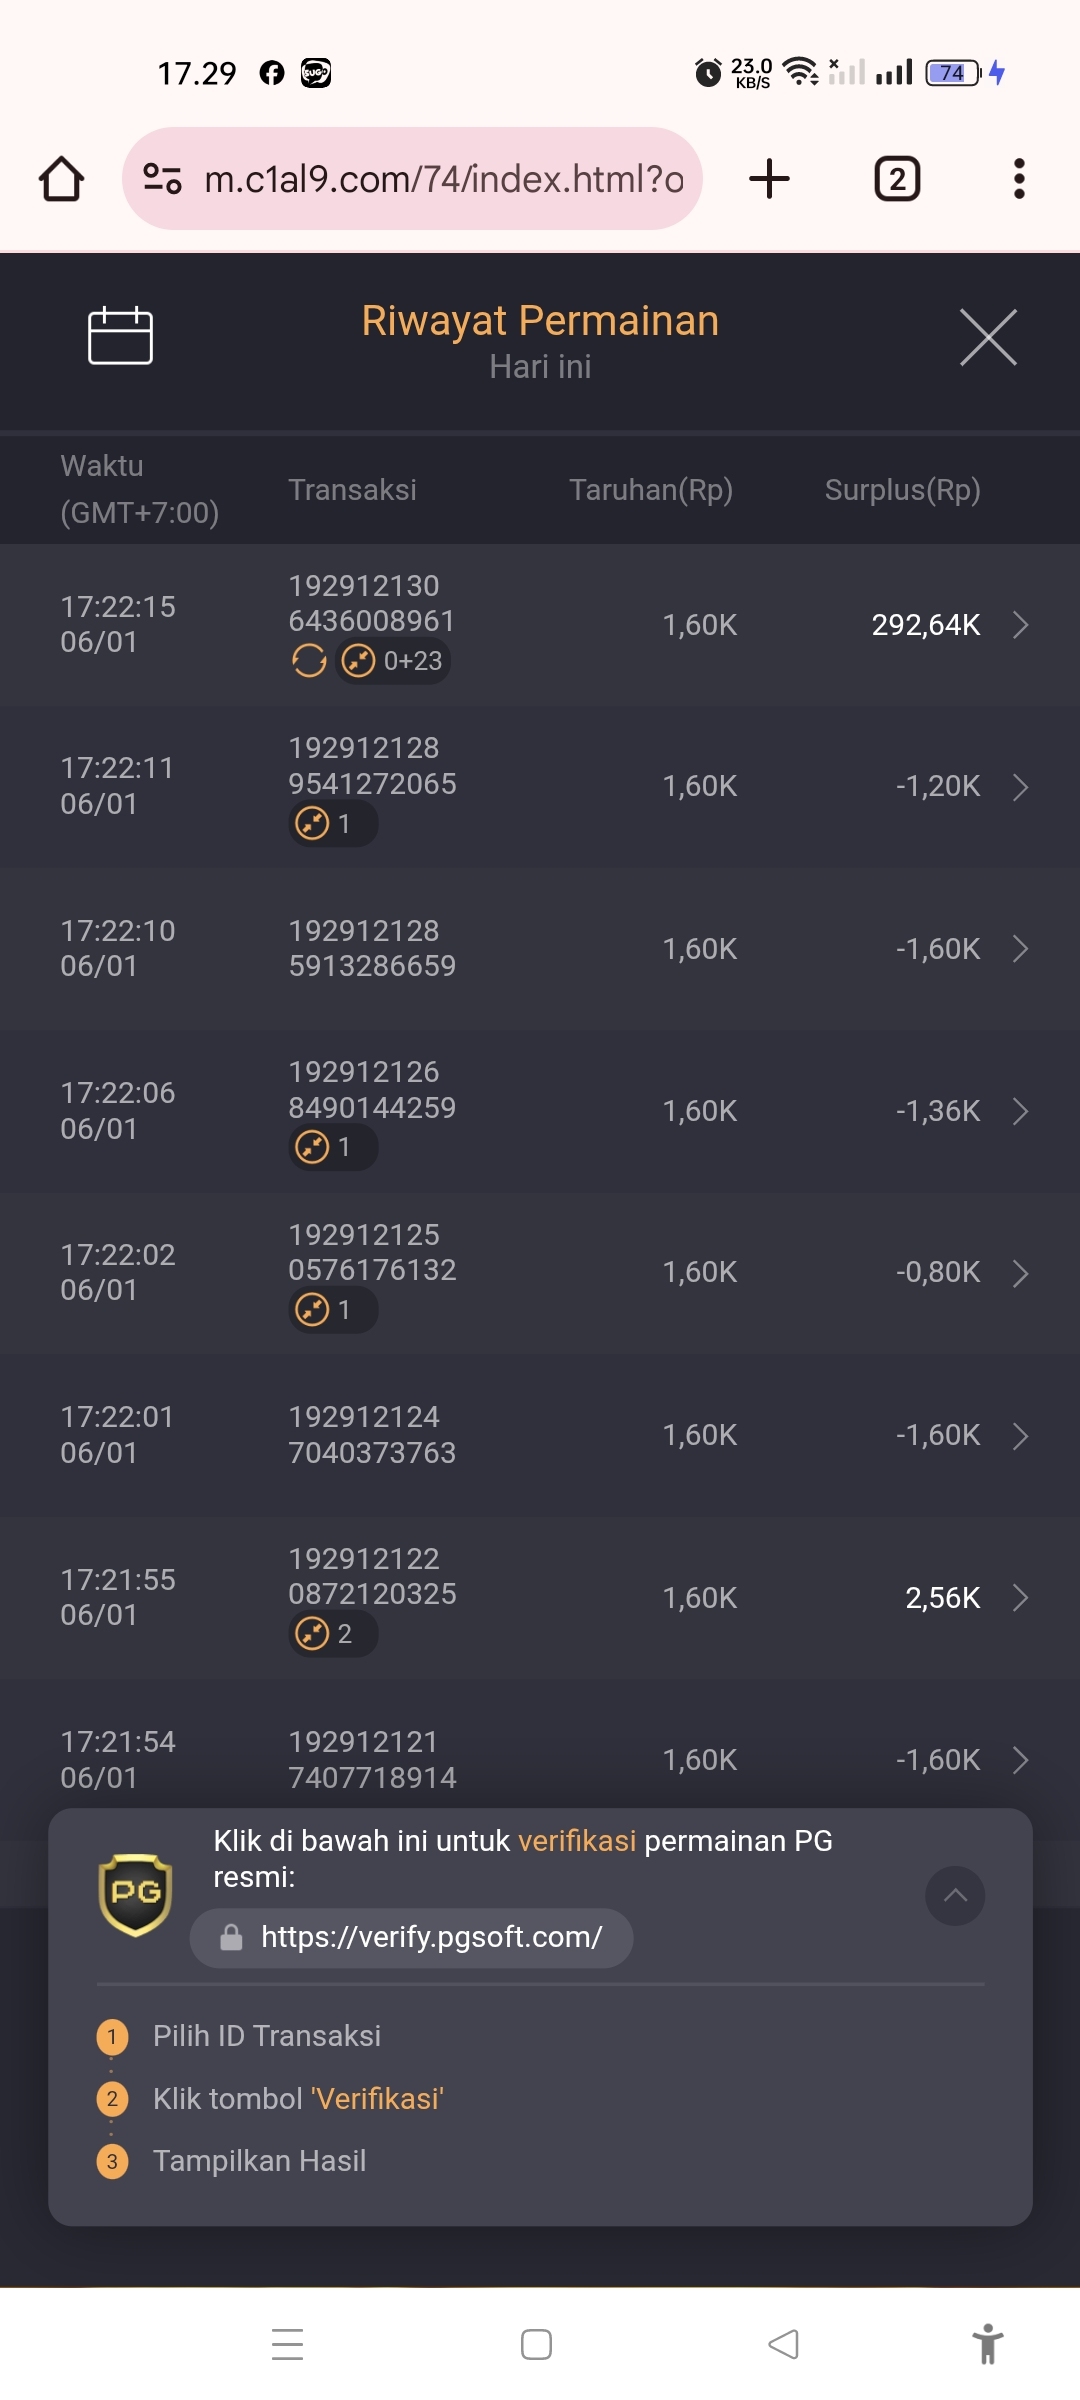Select transaction ending 0576176132
Screen dimensions: 1080x2400
pyautogui.click(x=372, y=1252)
